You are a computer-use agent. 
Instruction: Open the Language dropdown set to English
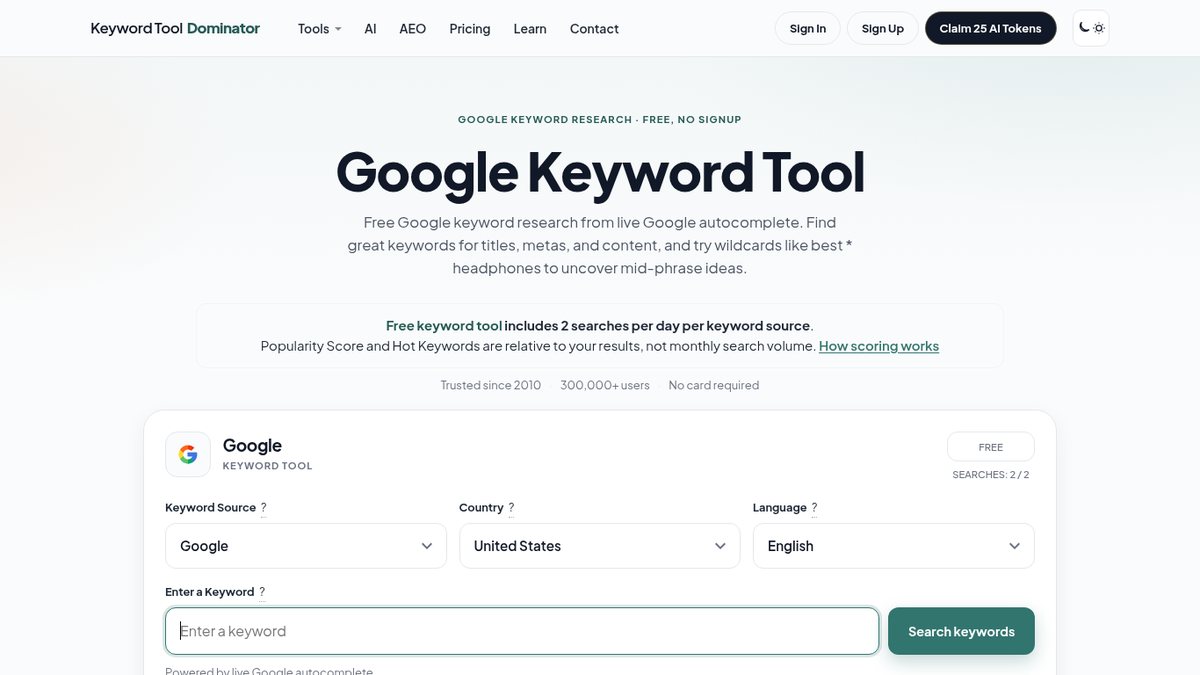894,546
